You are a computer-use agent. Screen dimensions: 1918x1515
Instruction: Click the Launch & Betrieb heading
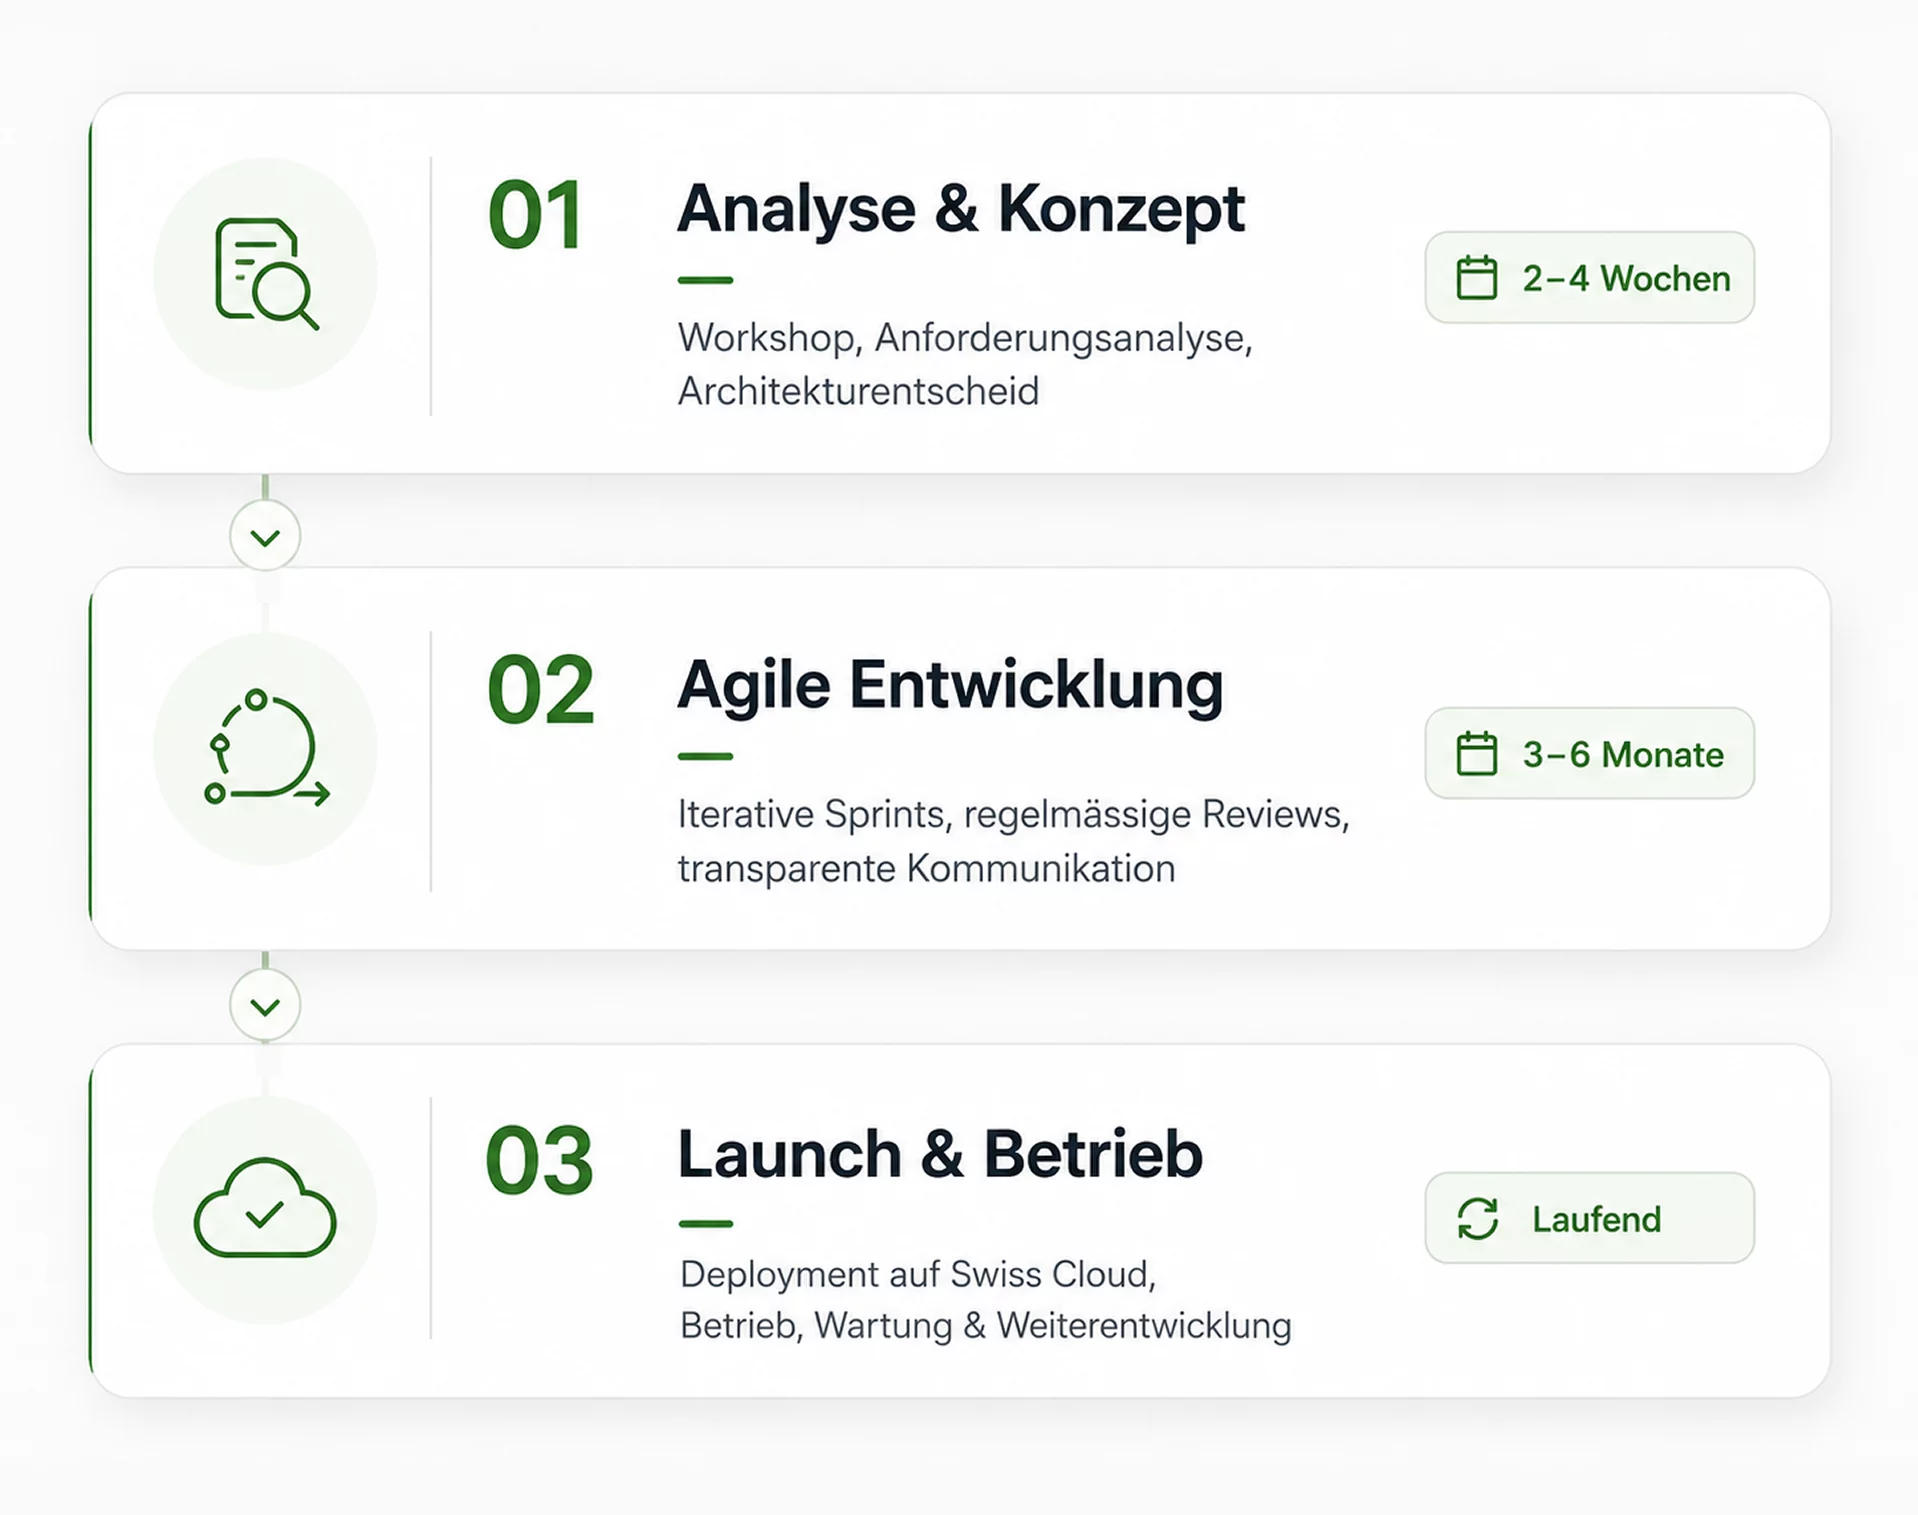pos(940,1154)
